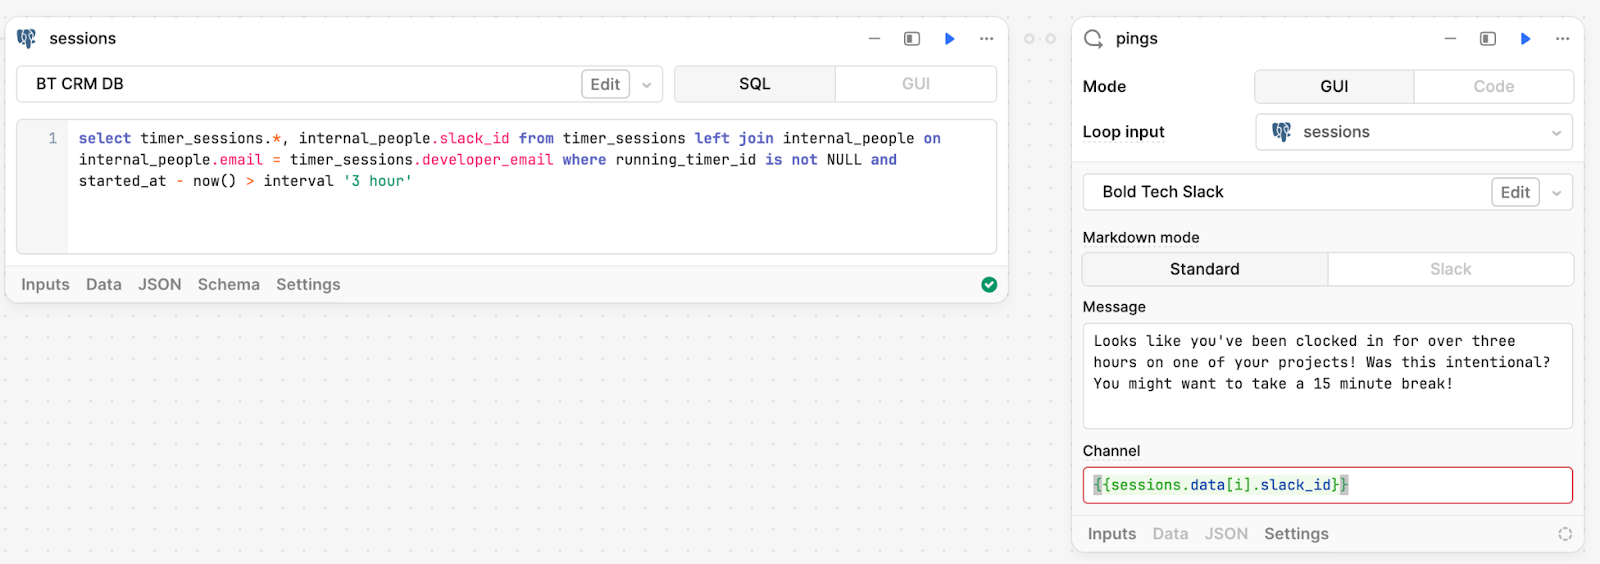Choose Standard markdown mode
Screen dimensions: 1600x564
tap(1205, 269)
